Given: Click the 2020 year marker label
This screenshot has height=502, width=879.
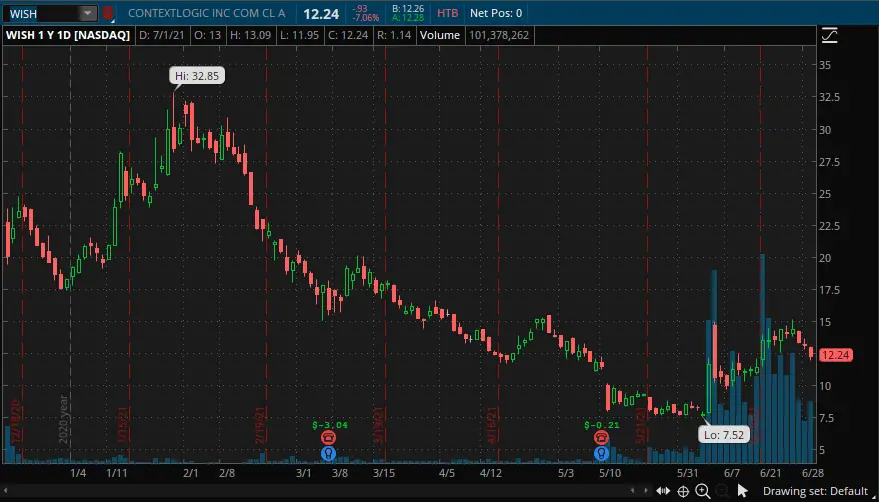Looking at the screenshot, I should tap(63, 420).
